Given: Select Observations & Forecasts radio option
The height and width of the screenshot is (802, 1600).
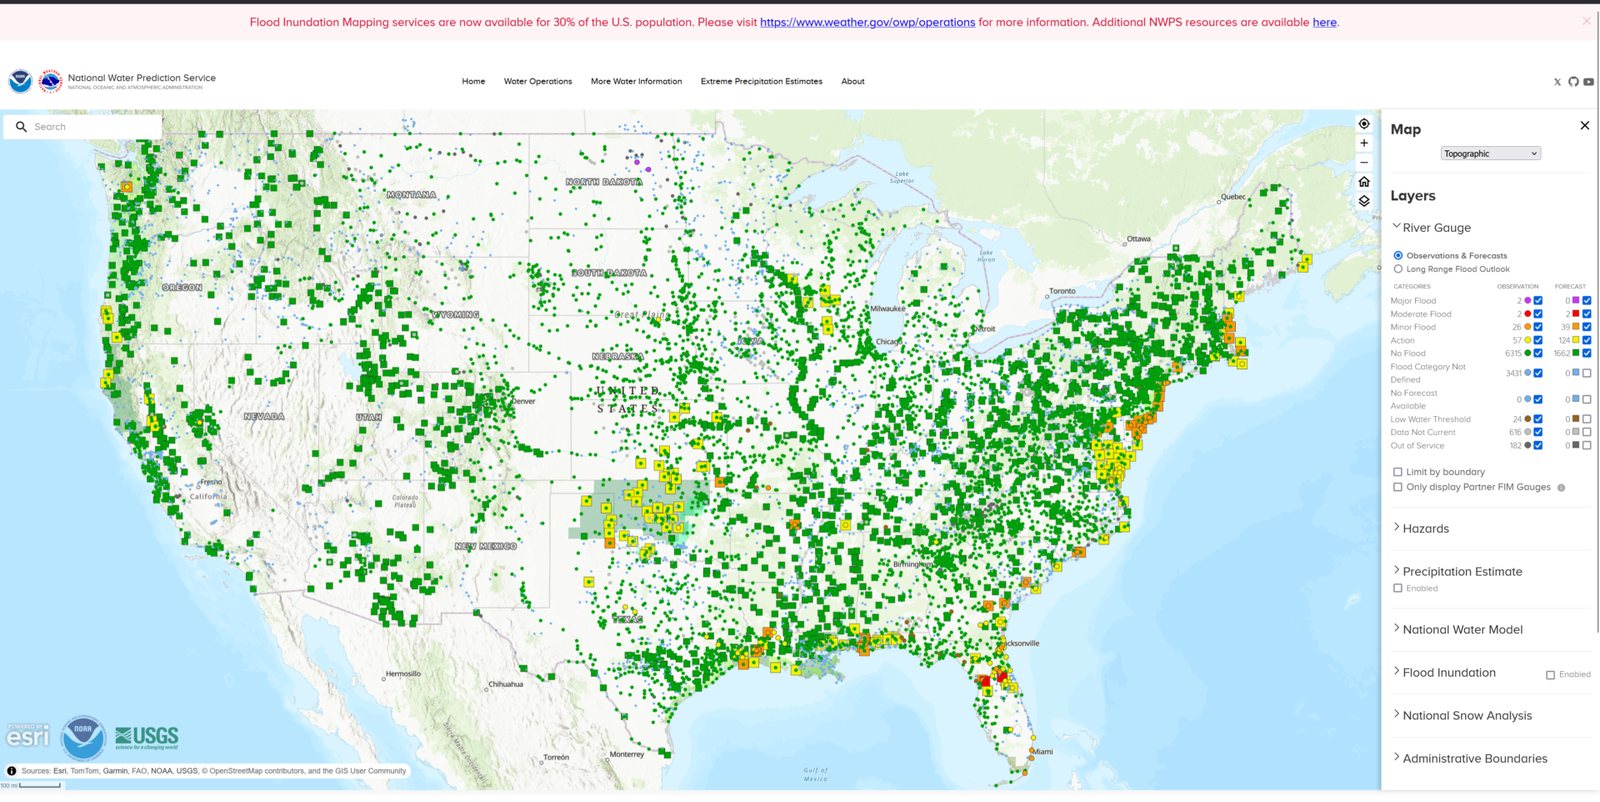Looking at the screenshot, I should [x=1398, y=256].
